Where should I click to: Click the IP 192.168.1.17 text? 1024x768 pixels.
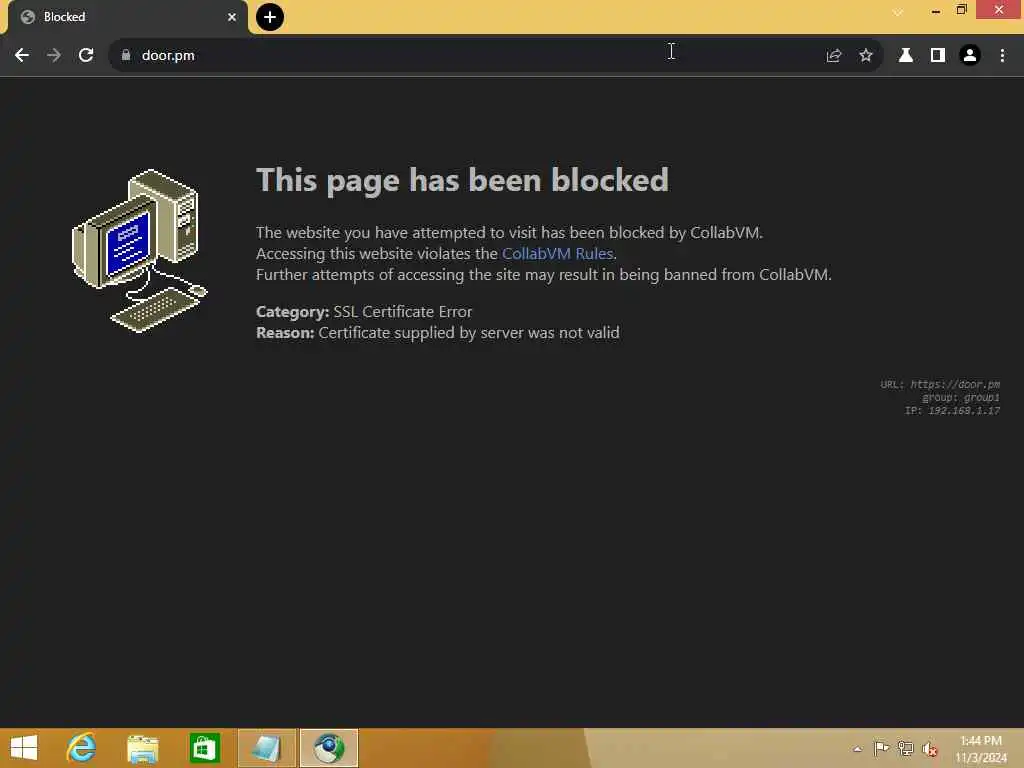[952, 410]
